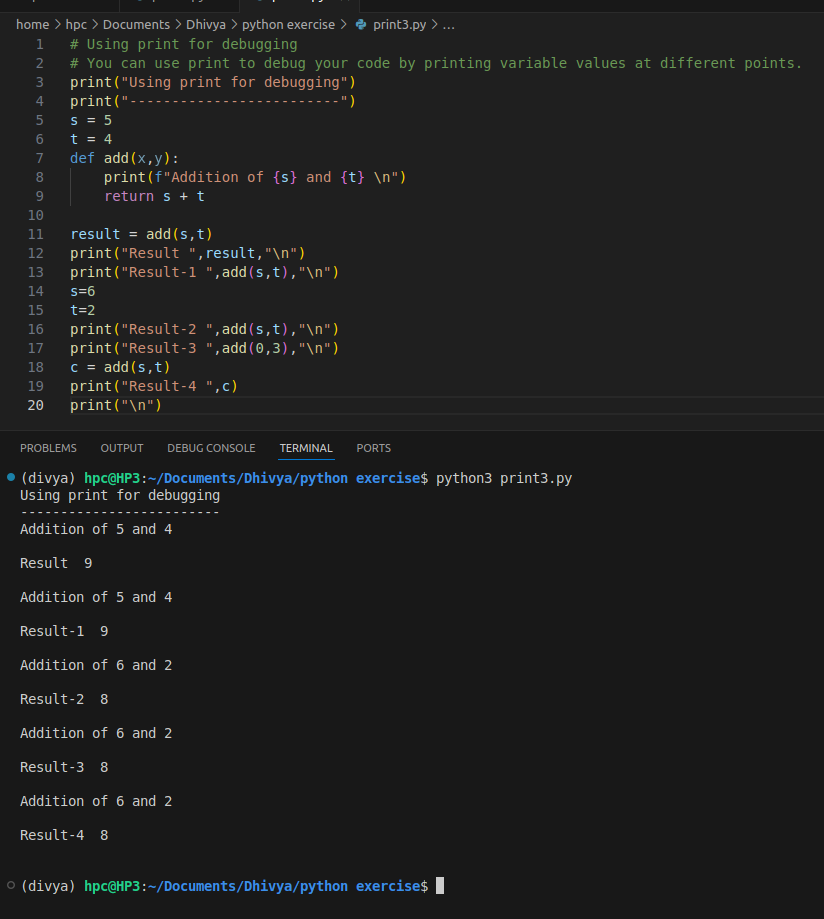Select the TERMINAL panel tab
Screen dimensions: 824x919
[x=306, y=448]
